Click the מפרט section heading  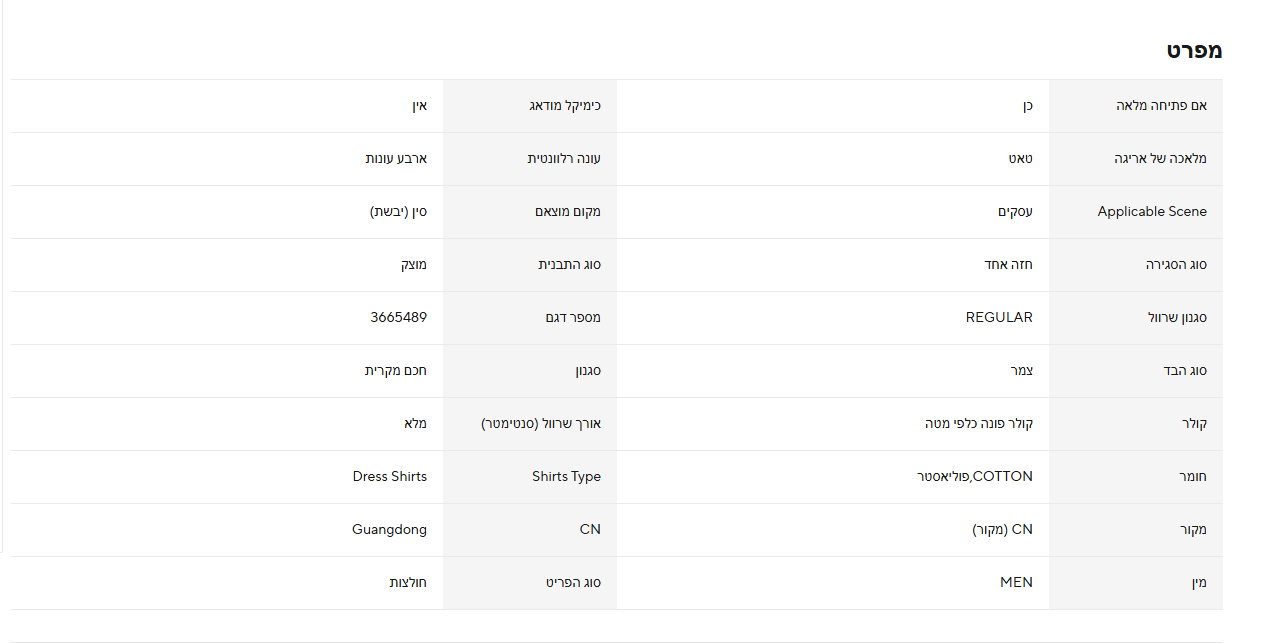coord(1194,50)
